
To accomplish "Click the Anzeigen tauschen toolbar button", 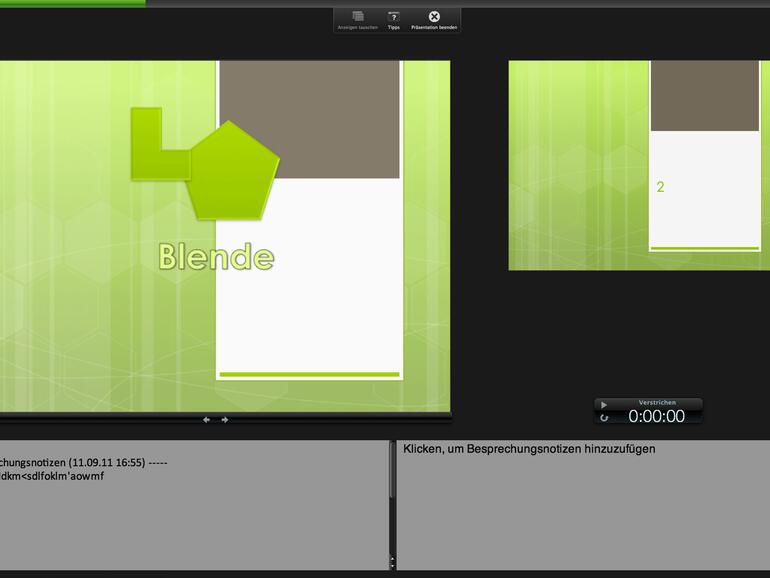I will [x=358, y=20].
